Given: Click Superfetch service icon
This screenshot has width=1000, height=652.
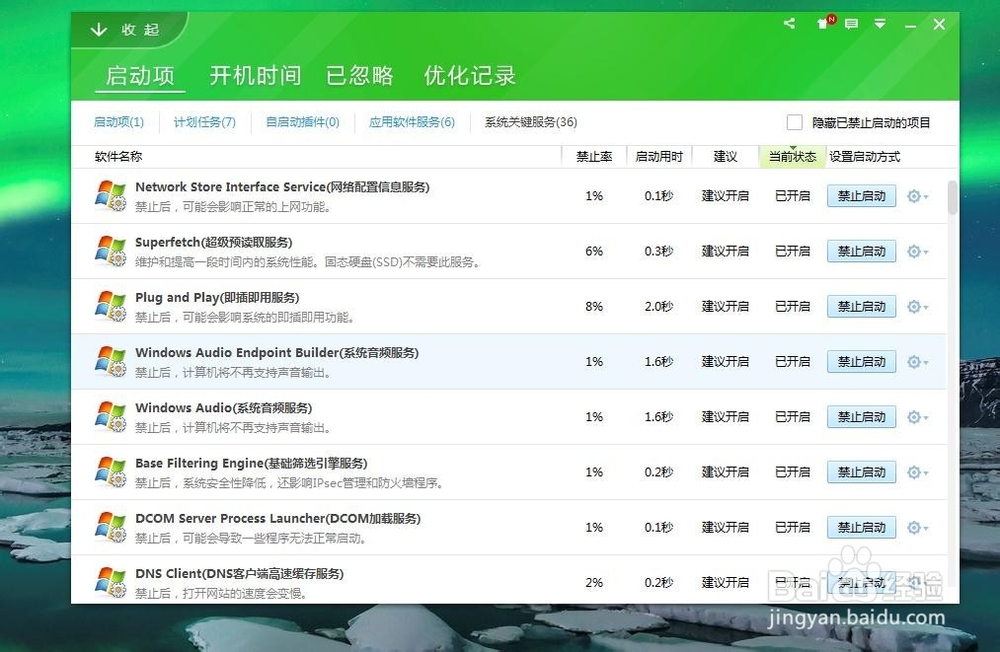Looking at the screenshot, I should pos(111,251).
